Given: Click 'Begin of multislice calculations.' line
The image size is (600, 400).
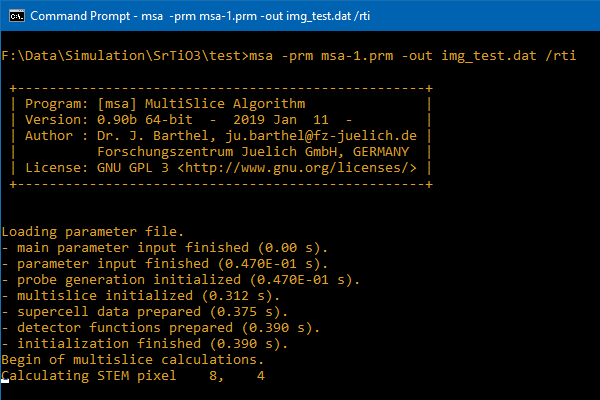Looking at the screenshot, I should tap(132, 359).
